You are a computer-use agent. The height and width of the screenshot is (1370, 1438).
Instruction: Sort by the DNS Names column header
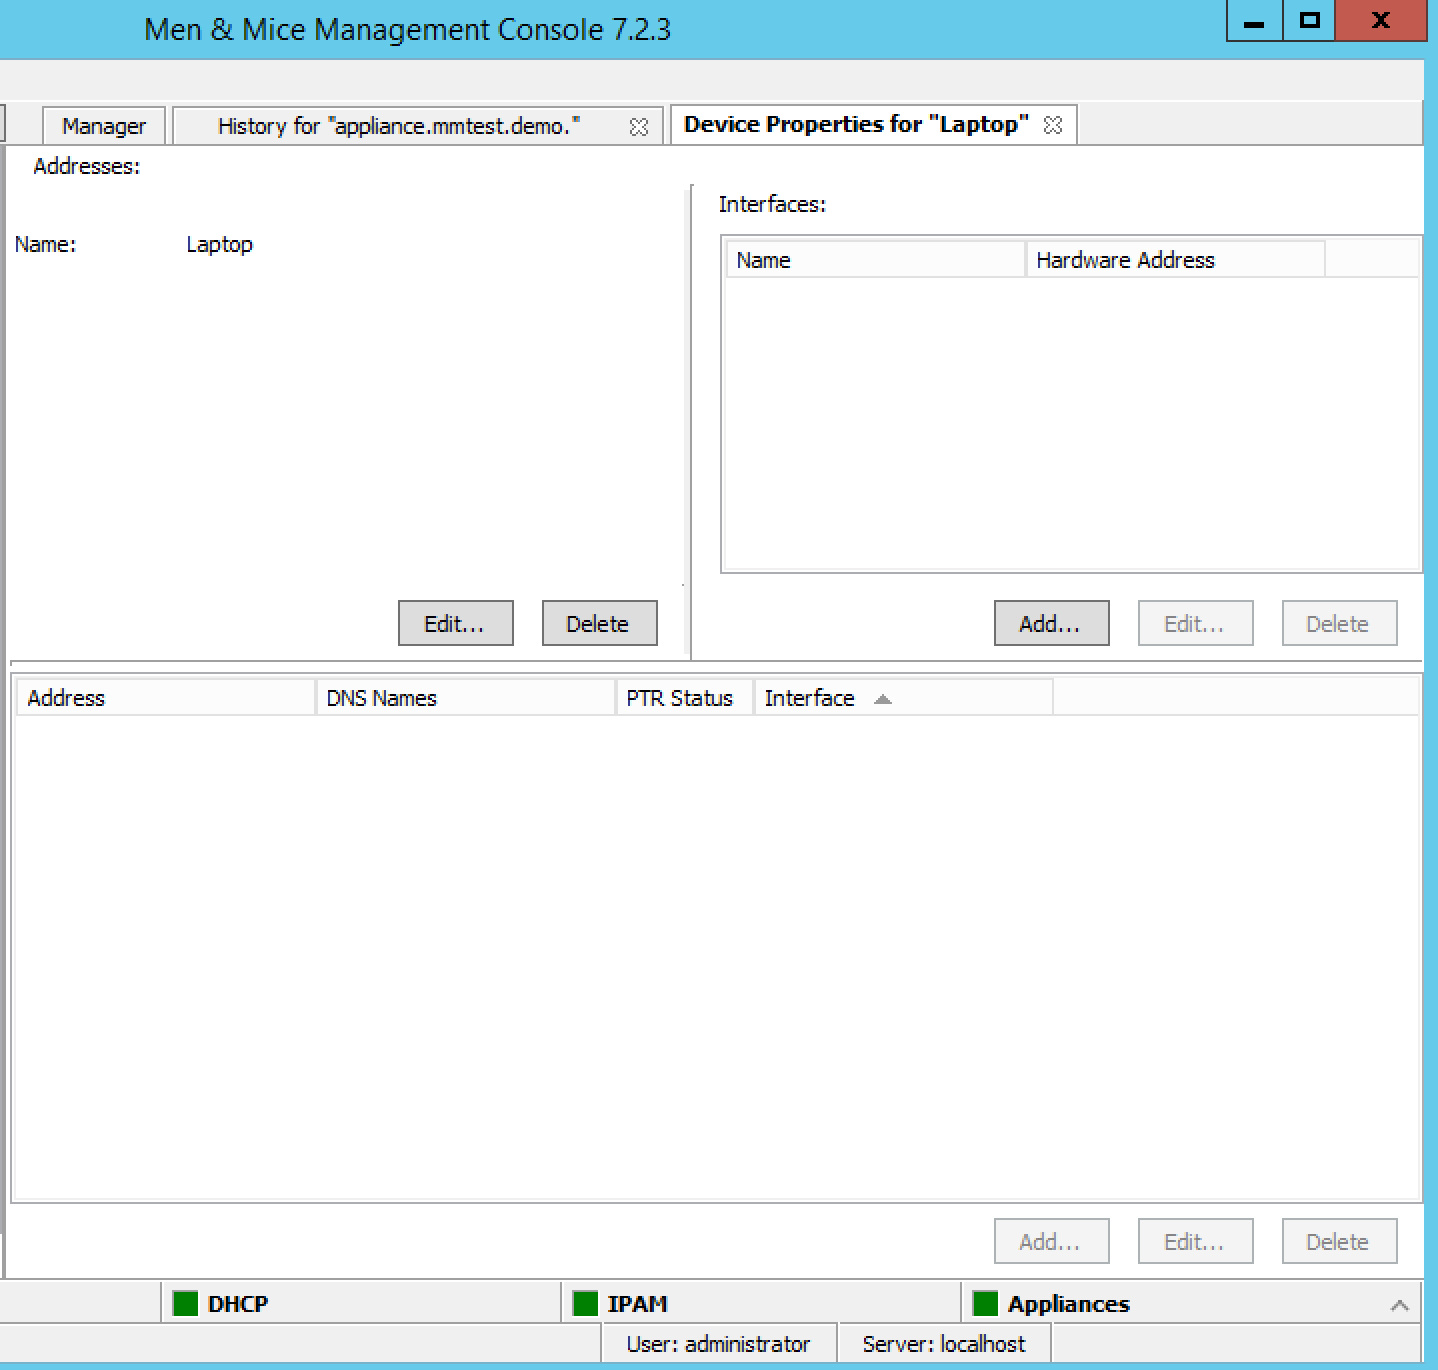[x=465, y=698]
